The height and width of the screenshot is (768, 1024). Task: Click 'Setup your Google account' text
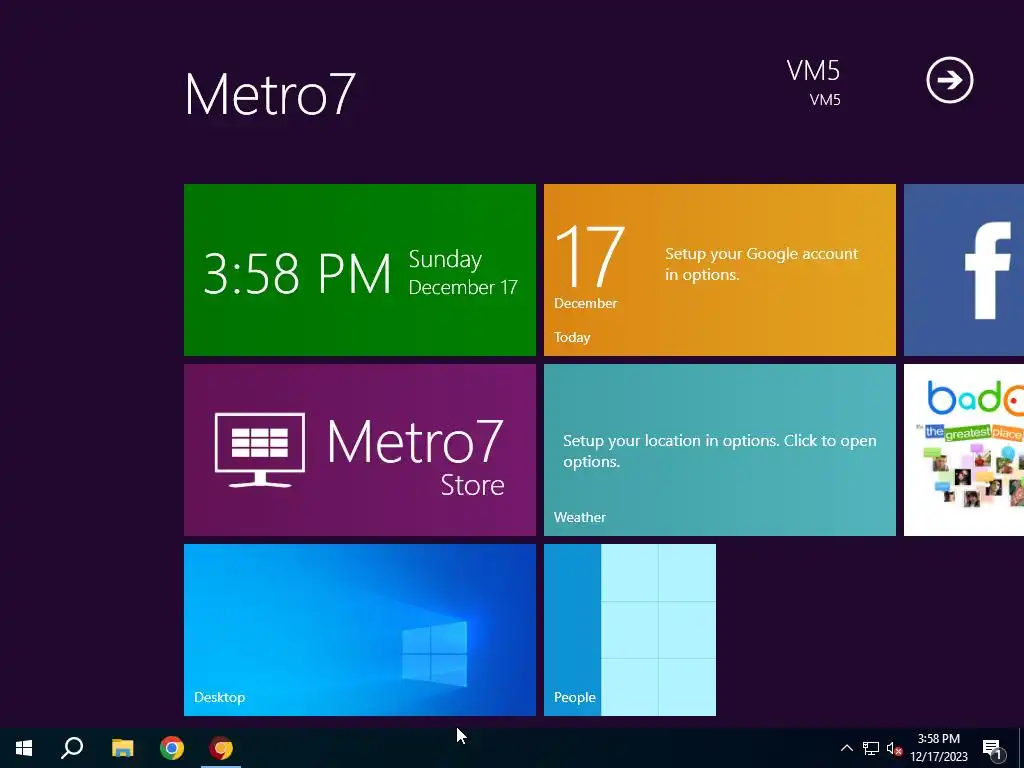point(761,264)
